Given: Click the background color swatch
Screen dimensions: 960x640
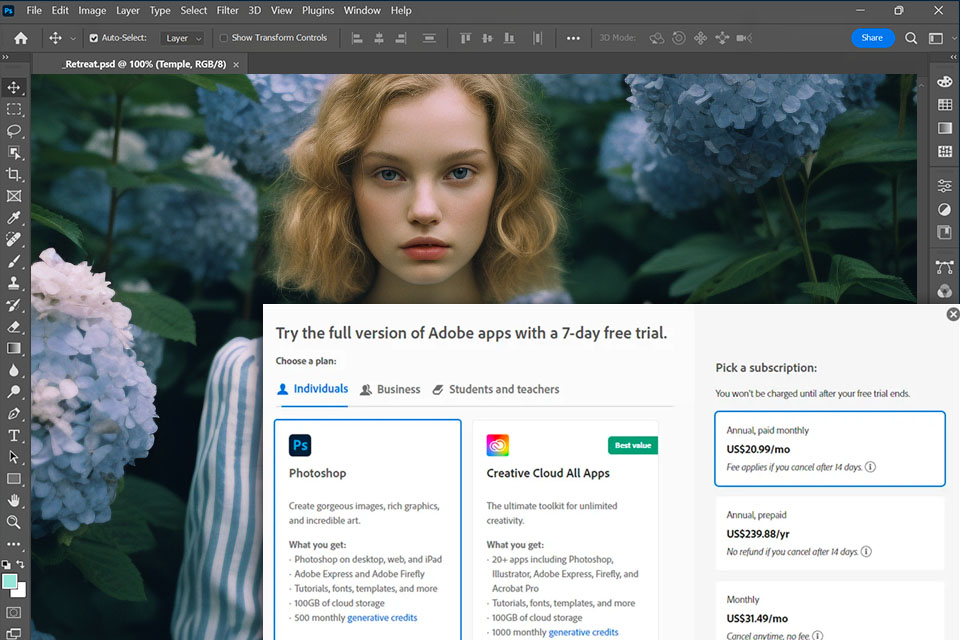Looking at the screenshot, I should [x=21, y=592].
